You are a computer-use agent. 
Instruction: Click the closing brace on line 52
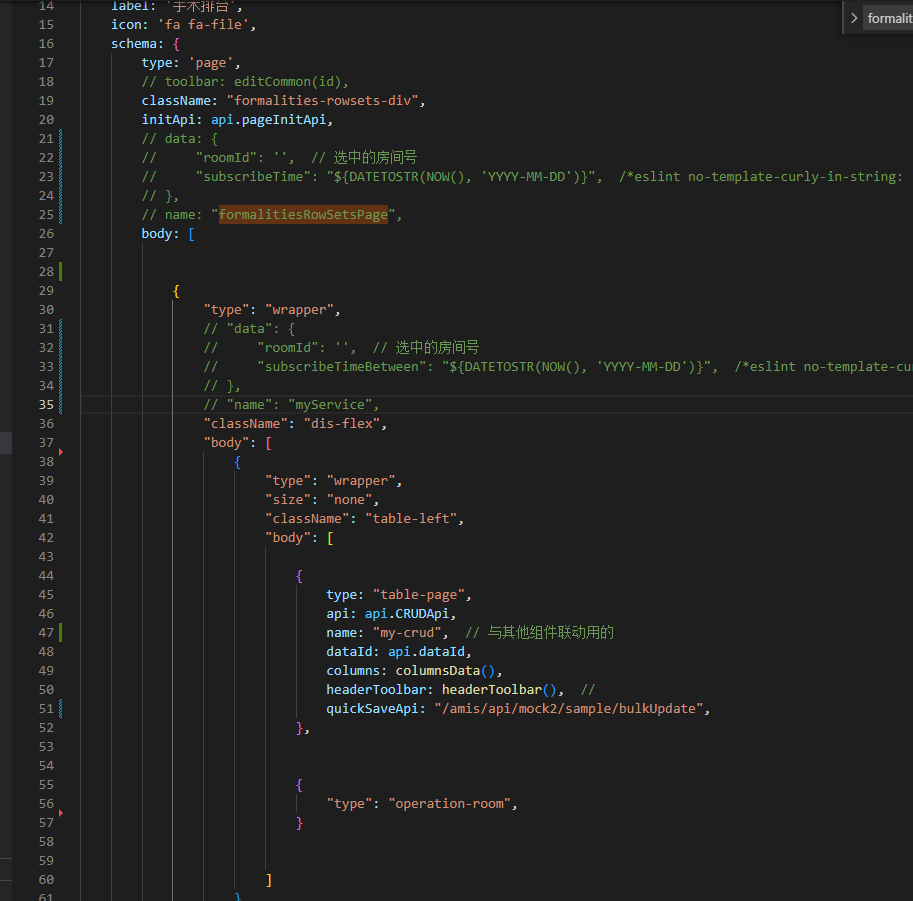pos(299,728)
